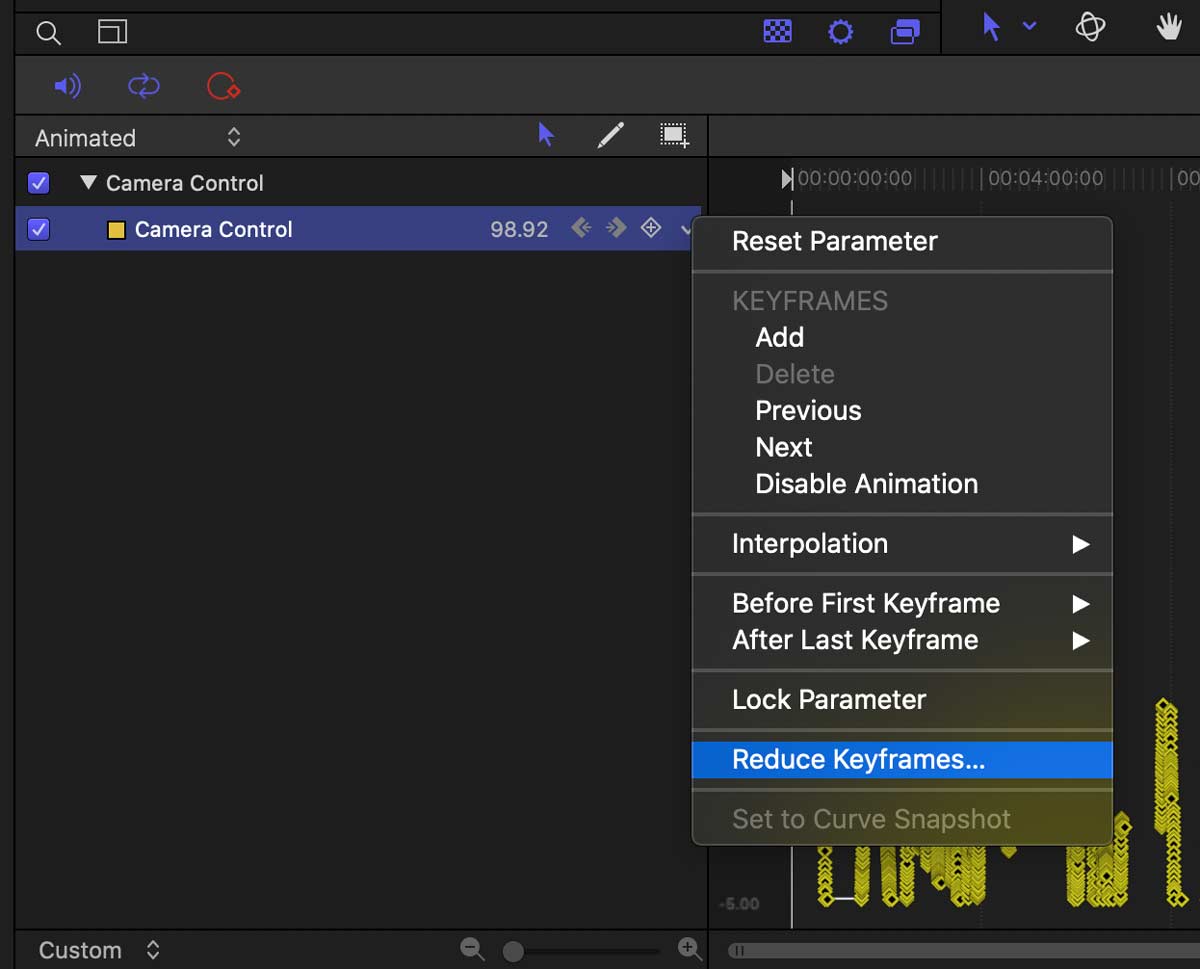Select Reduce Keyframes… menu item
The image size is (1200, 969).
point(902,759)
